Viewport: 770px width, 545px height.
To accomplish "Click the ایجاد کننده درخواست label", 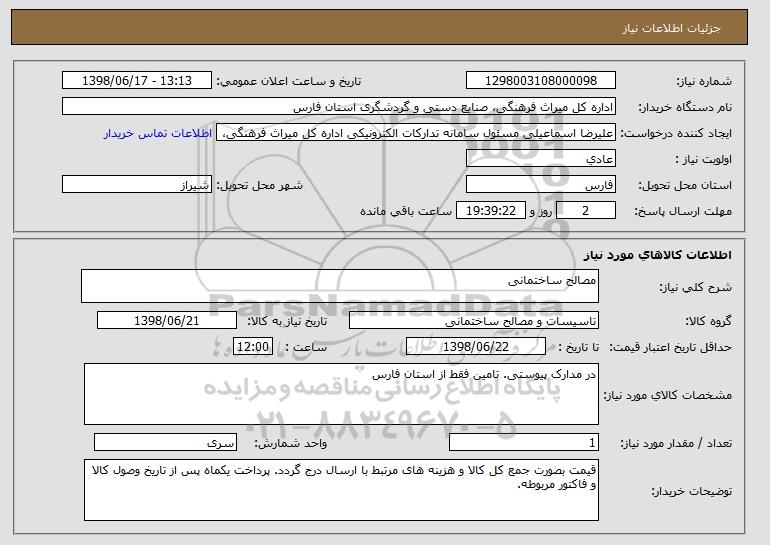I will pyautogui.click(x=676, y=133).
